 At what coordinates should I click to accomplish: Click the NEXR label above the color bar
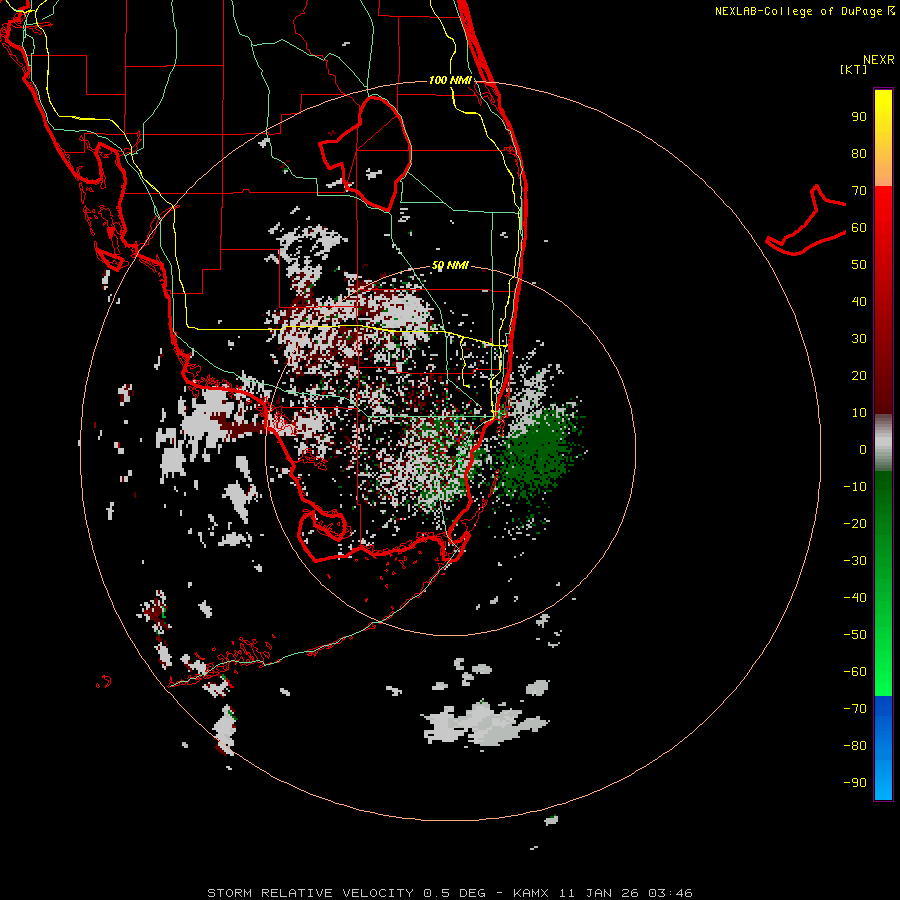tap(878, 59)
